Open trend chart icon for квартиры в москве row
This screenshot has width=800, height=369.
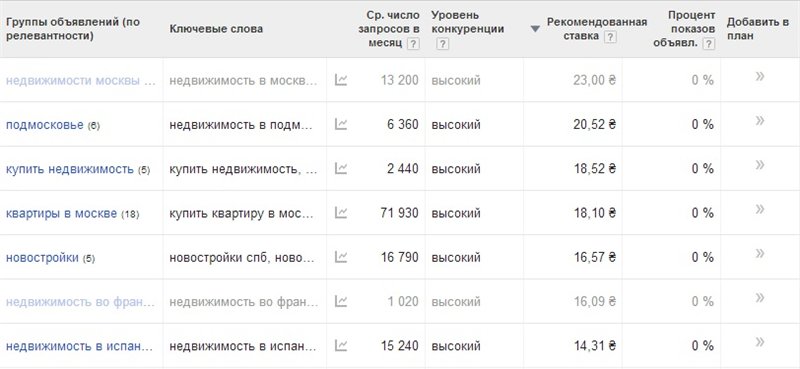tap(341, 213)
